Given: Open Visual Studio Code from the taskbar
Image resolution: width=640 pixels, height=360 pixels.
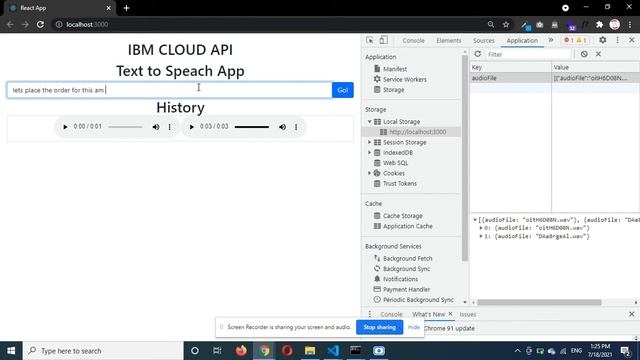Looking at the screenshot, I should [x=333, y=351].
